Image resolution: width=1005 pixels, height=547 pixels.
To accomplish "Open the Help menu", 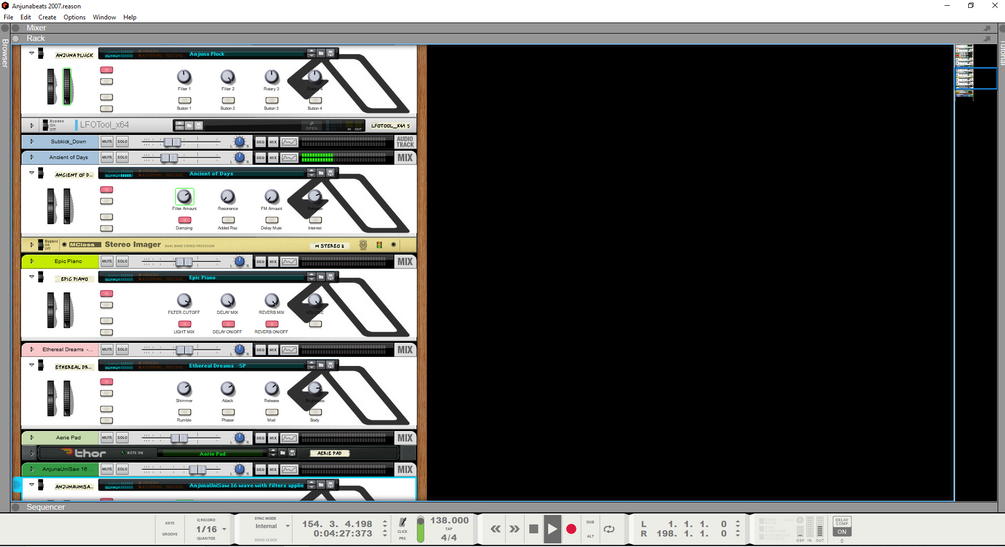I will pos(129,17).
